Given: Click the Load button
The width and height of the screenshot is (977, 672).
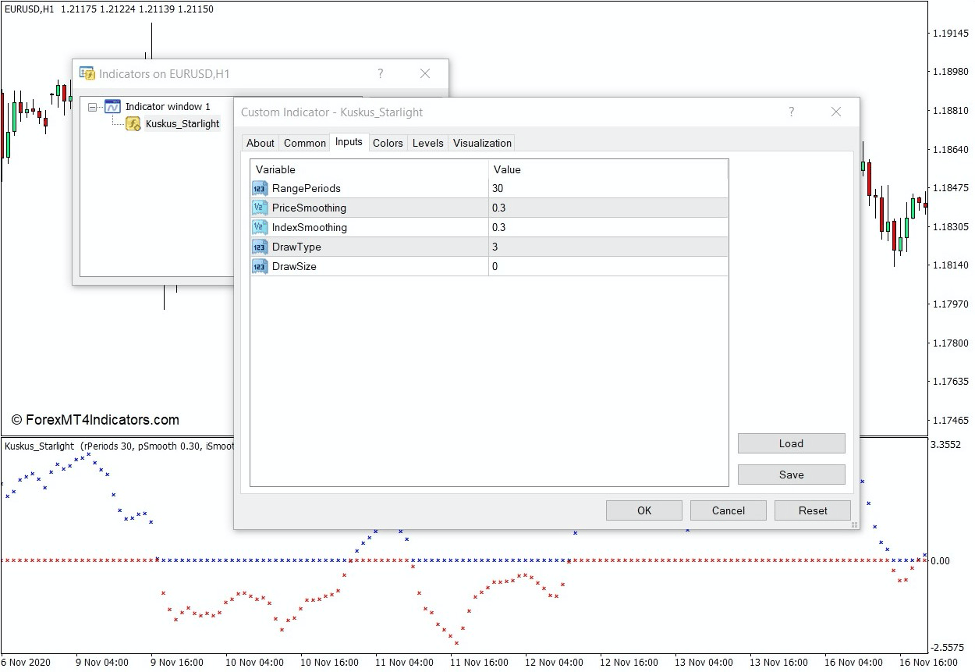Looking at the screenshot, I should coord(791,443).
